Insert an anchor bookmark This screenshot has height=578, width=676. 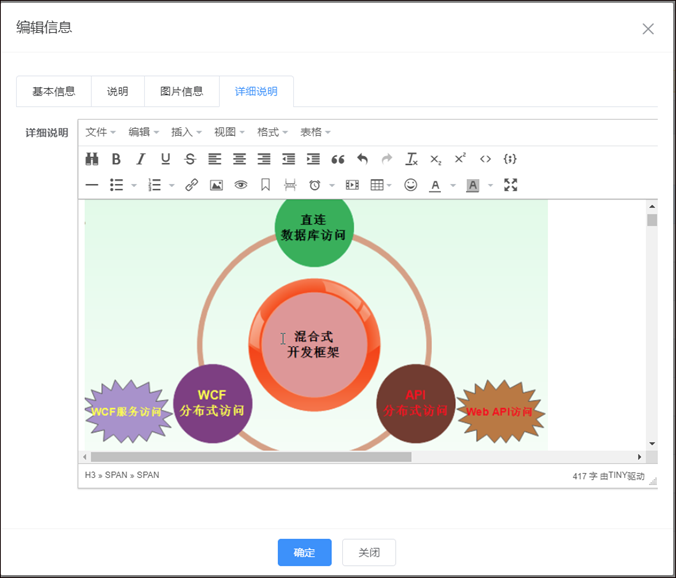click(265, 185)
